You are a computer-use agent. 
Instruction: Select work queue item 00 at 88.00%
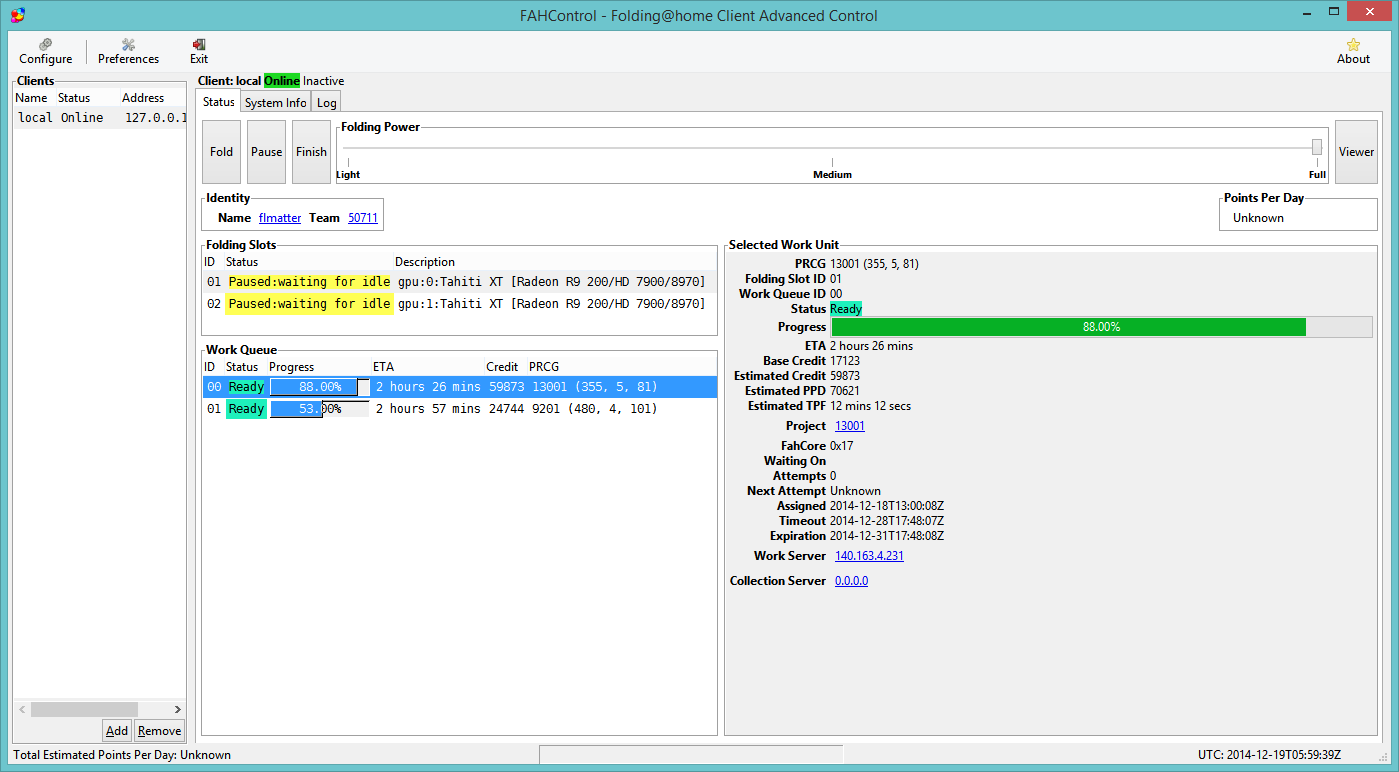click(x=459, y=387)
